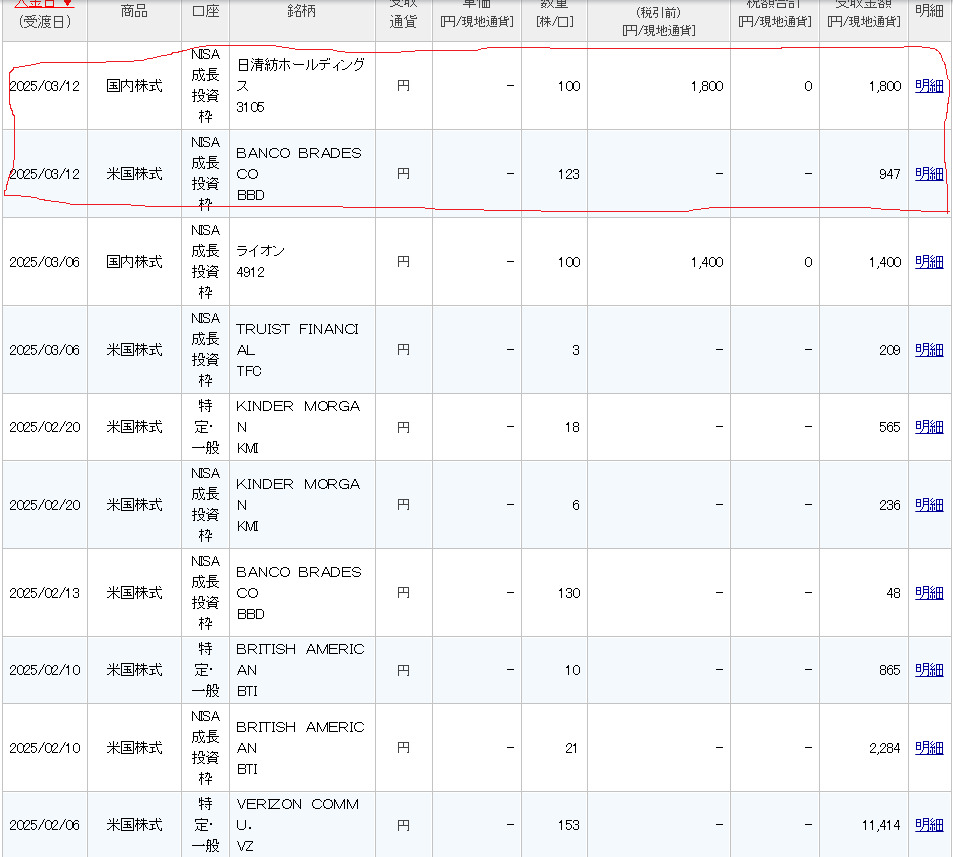This screenshot has height=857, width=953.
Task: Click 国内株式 cell in 日清紡 row
Action: [x=134, y=86]
